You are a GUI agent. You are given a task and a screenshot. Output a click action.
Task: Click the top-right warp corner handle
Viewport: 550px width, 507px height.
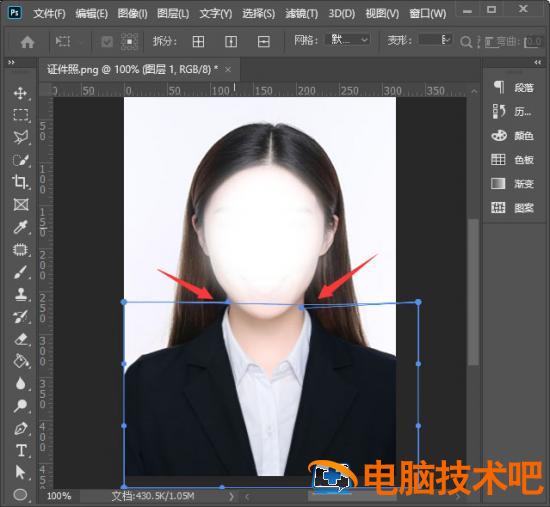click(x=418, y=302)
